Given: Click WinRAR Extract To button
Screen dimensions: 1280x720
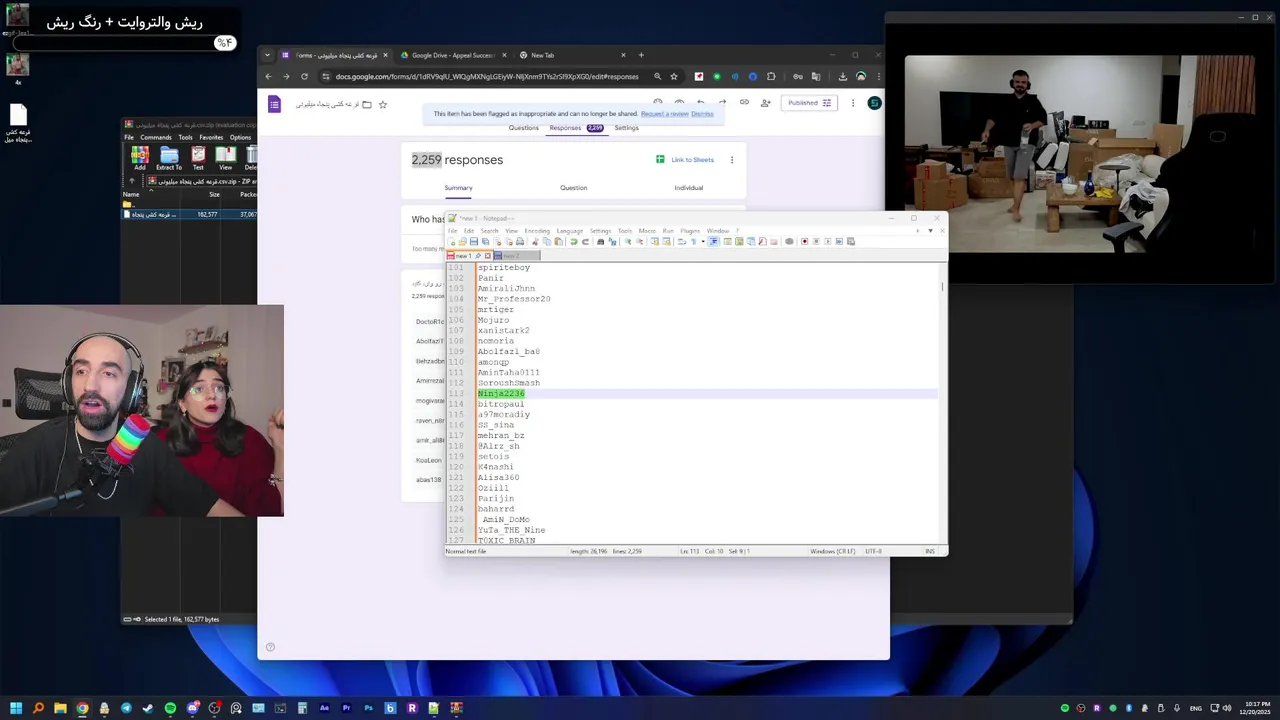Looking at the screenshot, I should pyautogui.click(x=169, y=157).
